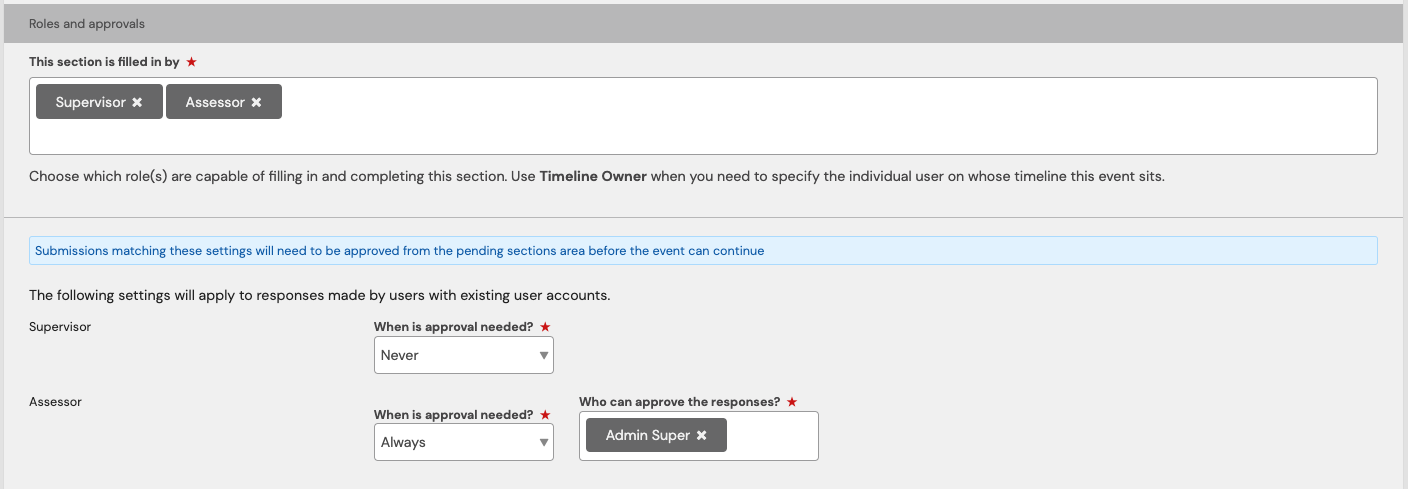1408x489 pixels.
Task: Remove the Assessor role tag via its X
Action: point(256,102)
